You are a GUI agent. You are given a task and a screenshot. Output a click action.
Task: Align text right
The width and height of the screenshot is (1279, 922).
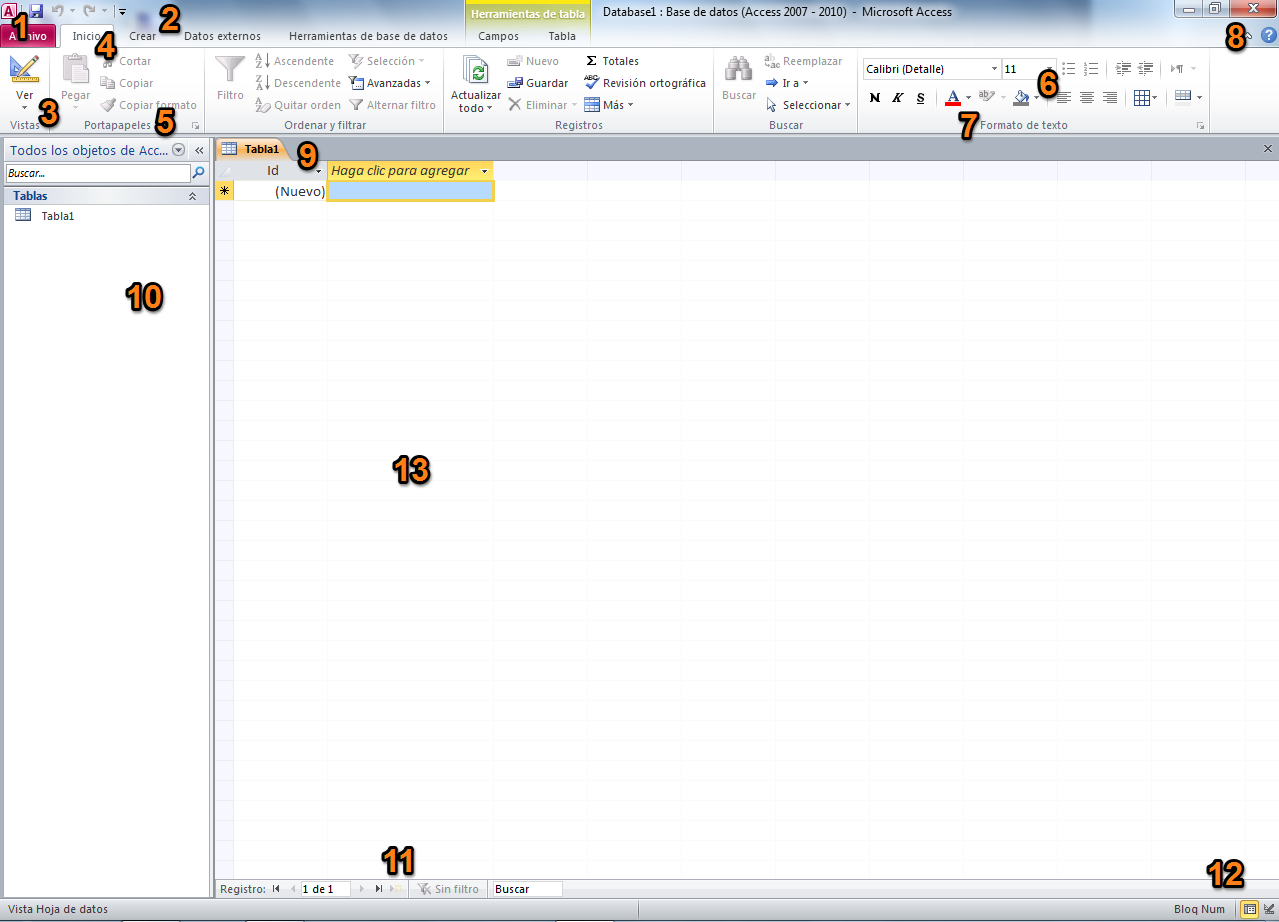coord(1109,98)
